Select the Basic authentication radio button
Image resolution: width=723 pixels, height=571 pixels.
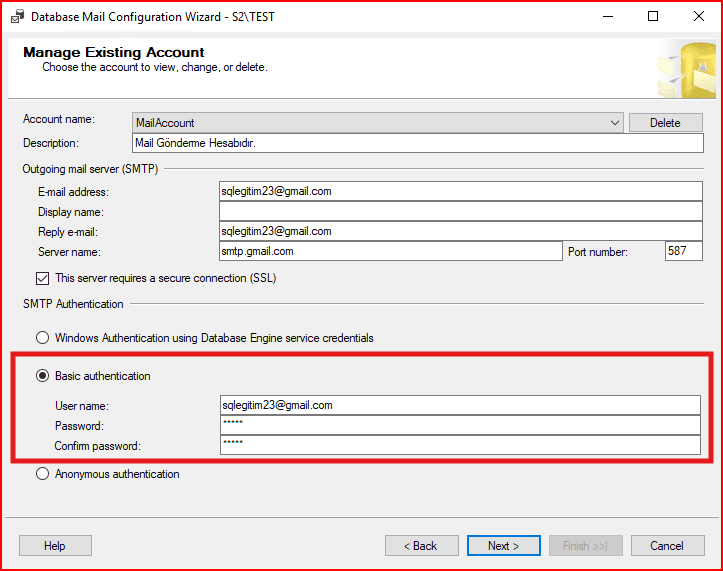43,376
